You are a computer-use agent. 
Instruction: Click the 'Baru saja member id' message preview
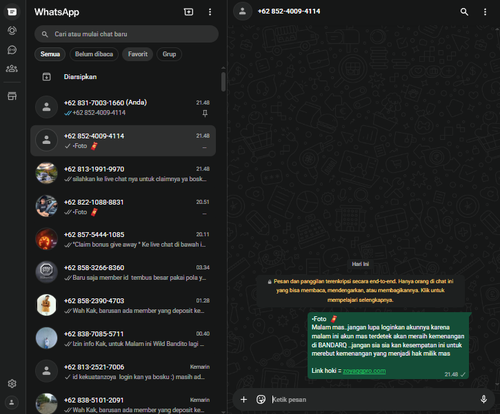[x=139, y=278]
